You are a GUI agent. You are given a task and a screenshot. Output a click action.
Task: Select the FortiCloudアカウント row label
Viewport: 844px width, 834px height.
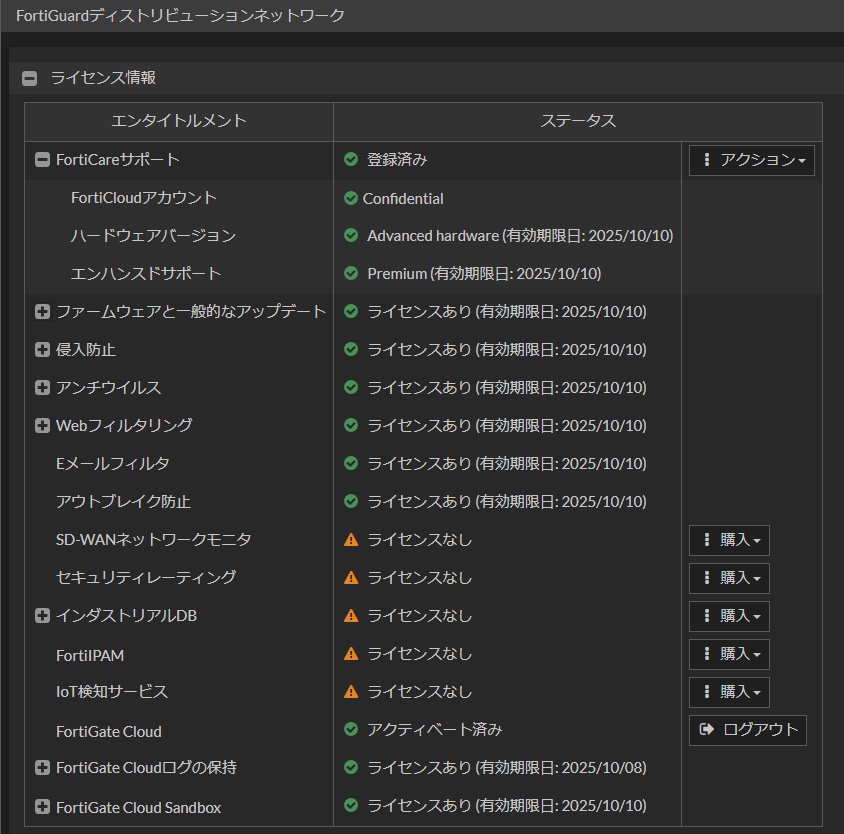tap(144, 198)
